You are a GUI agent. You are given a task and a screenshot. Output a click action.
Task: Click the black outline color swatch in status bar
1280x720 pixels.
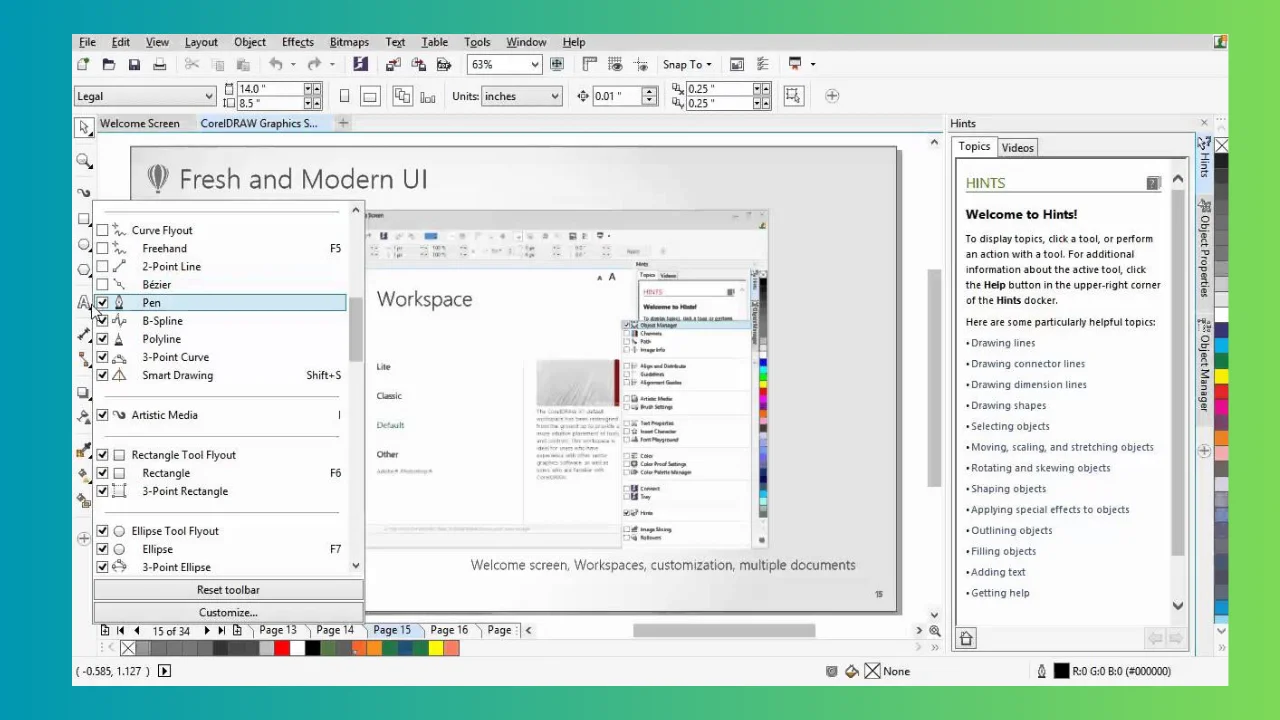coord(1061,671)
